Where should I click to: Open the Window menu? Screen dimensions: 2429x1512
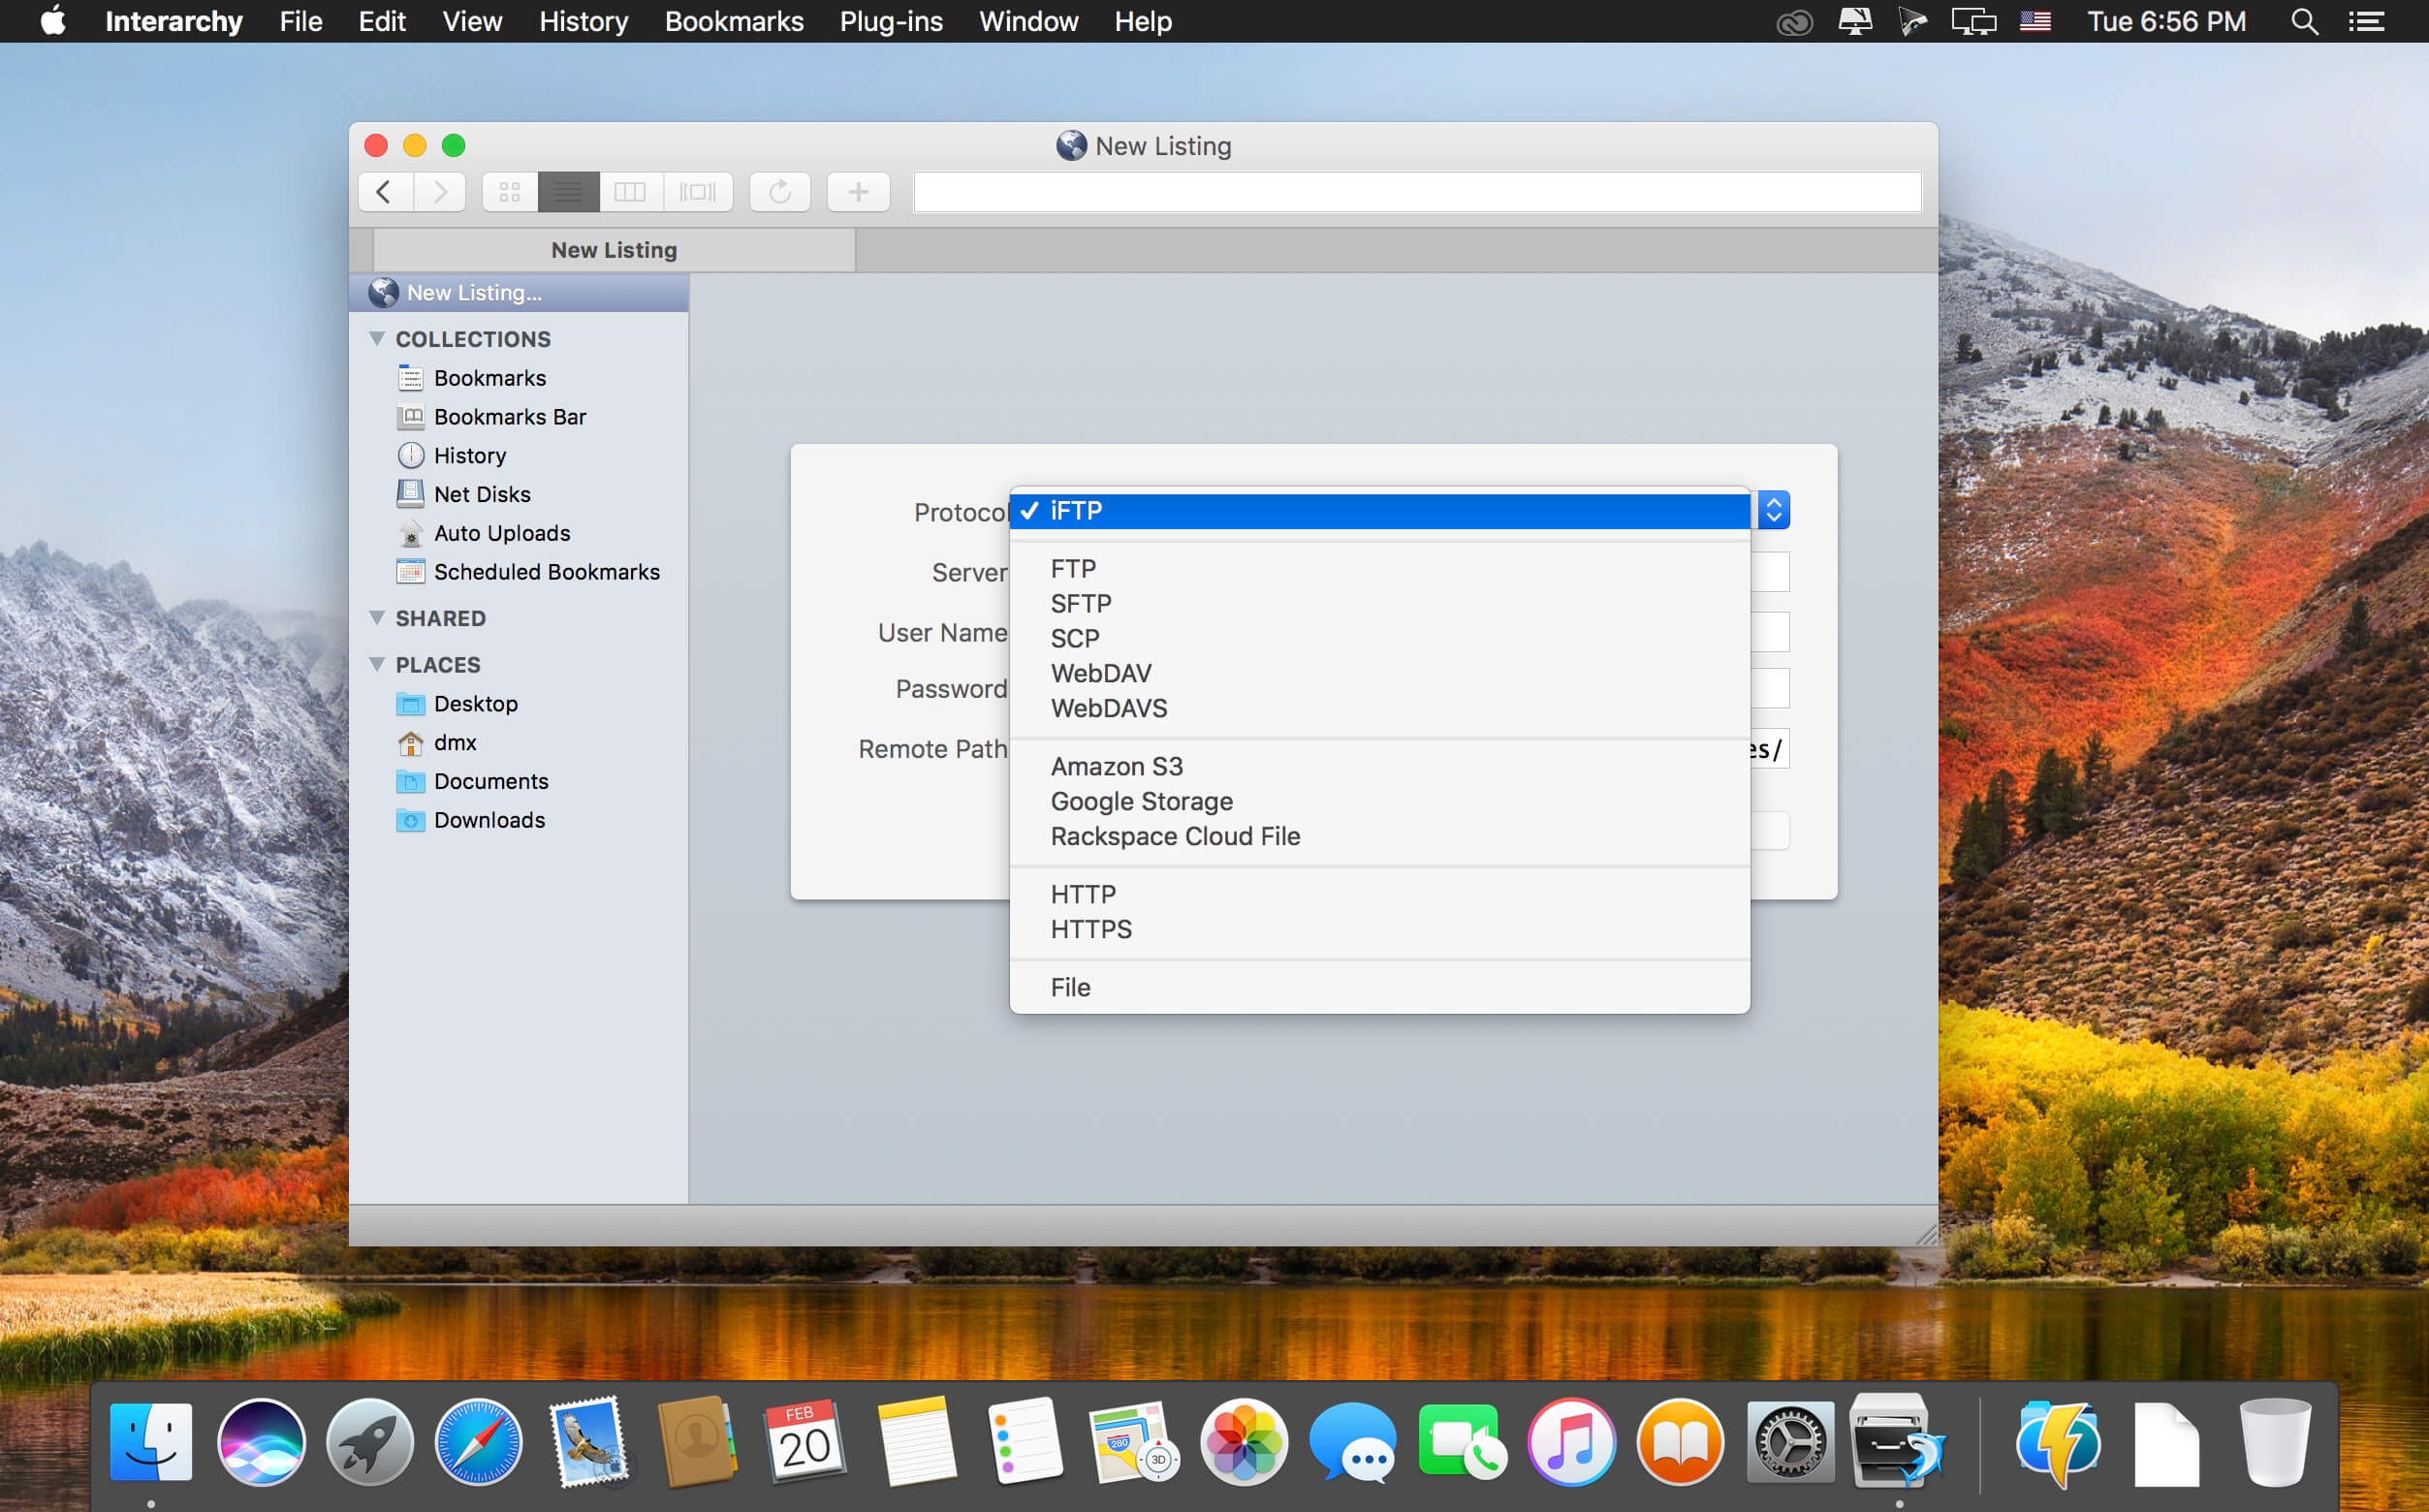tap(1029, 21)
